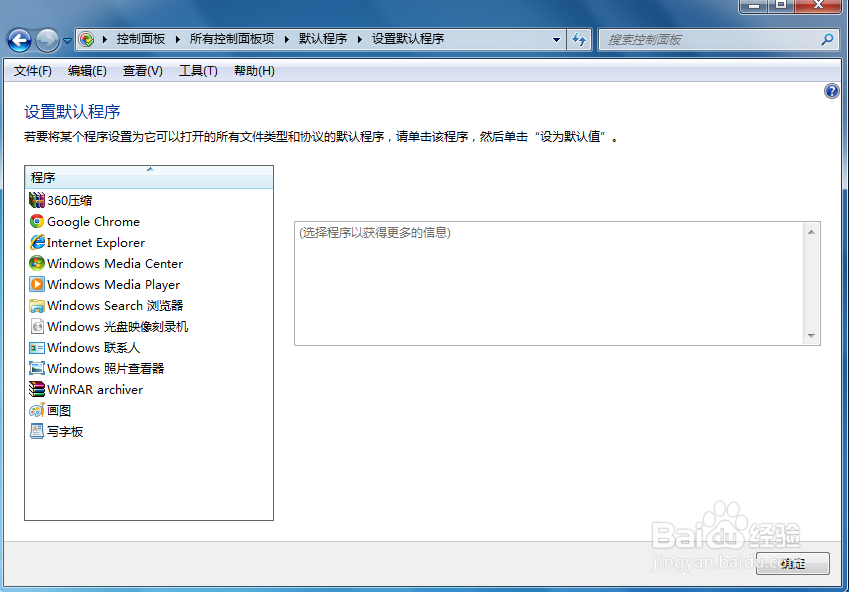Select the Windows 光盘映像刻录机 entry text
Image resolution: width=849 pixels, height=592 pixels.
(117, 327)
